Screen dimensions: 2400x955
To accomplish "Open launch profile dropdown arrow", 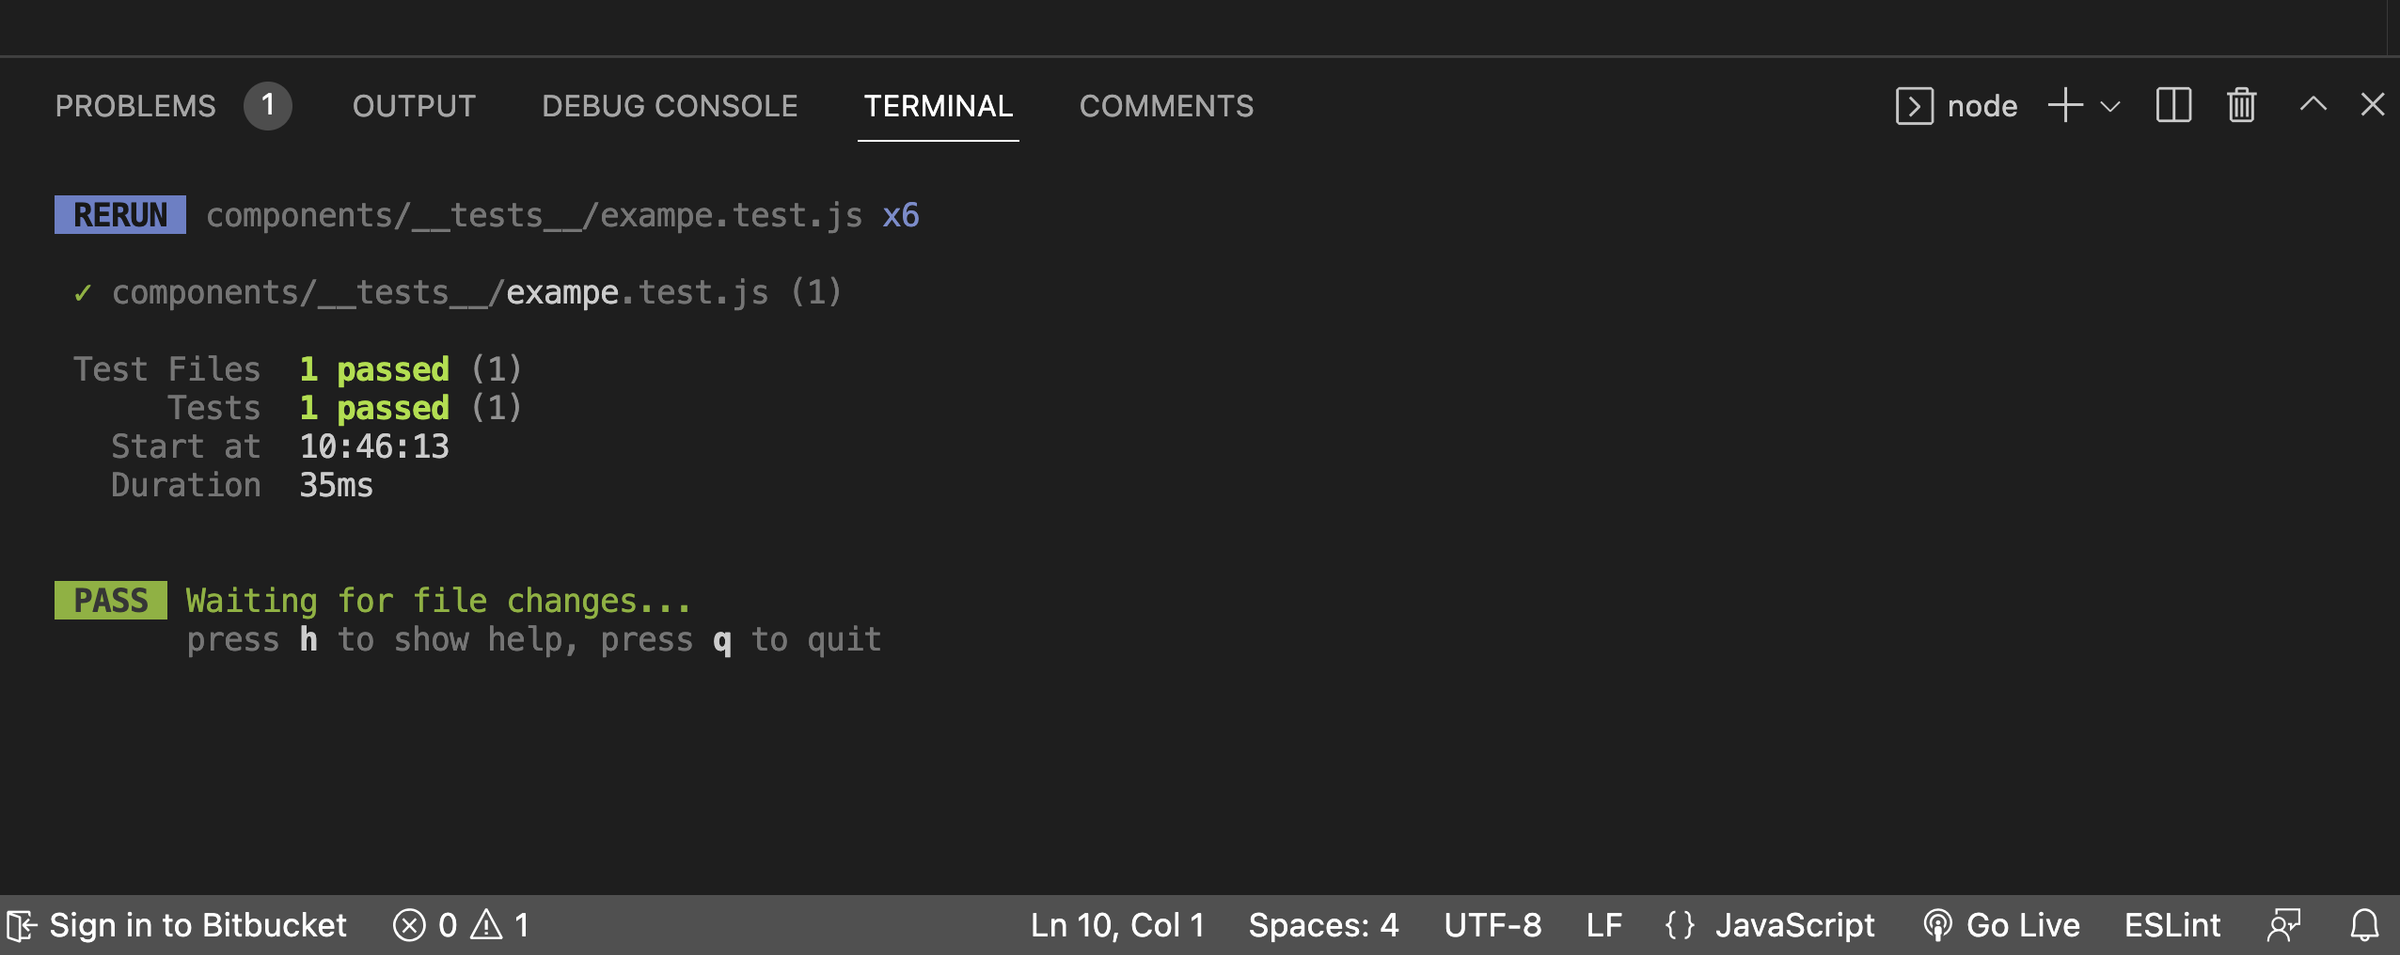I will pos(2110,106).
